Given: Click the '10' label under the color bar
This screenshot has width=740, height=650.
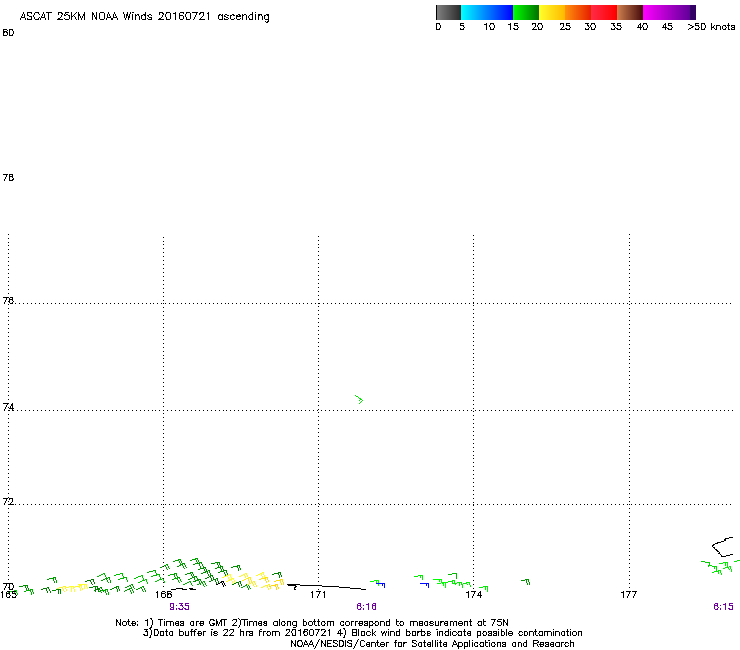Looking at the screenshot, I should 489,27.
